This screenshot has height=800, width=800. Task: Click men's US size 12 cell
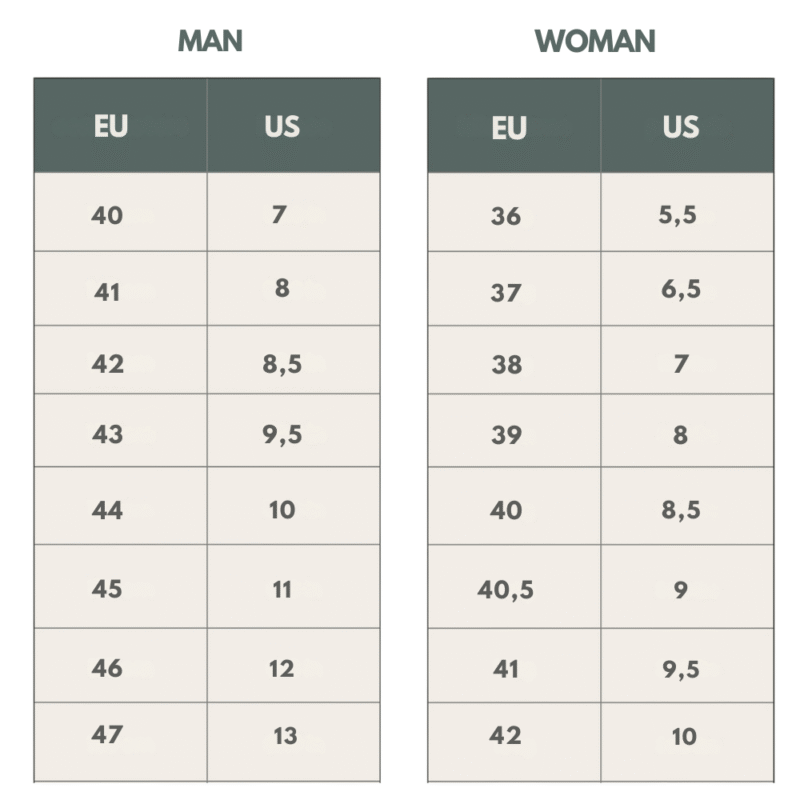[x=293, y=665]
